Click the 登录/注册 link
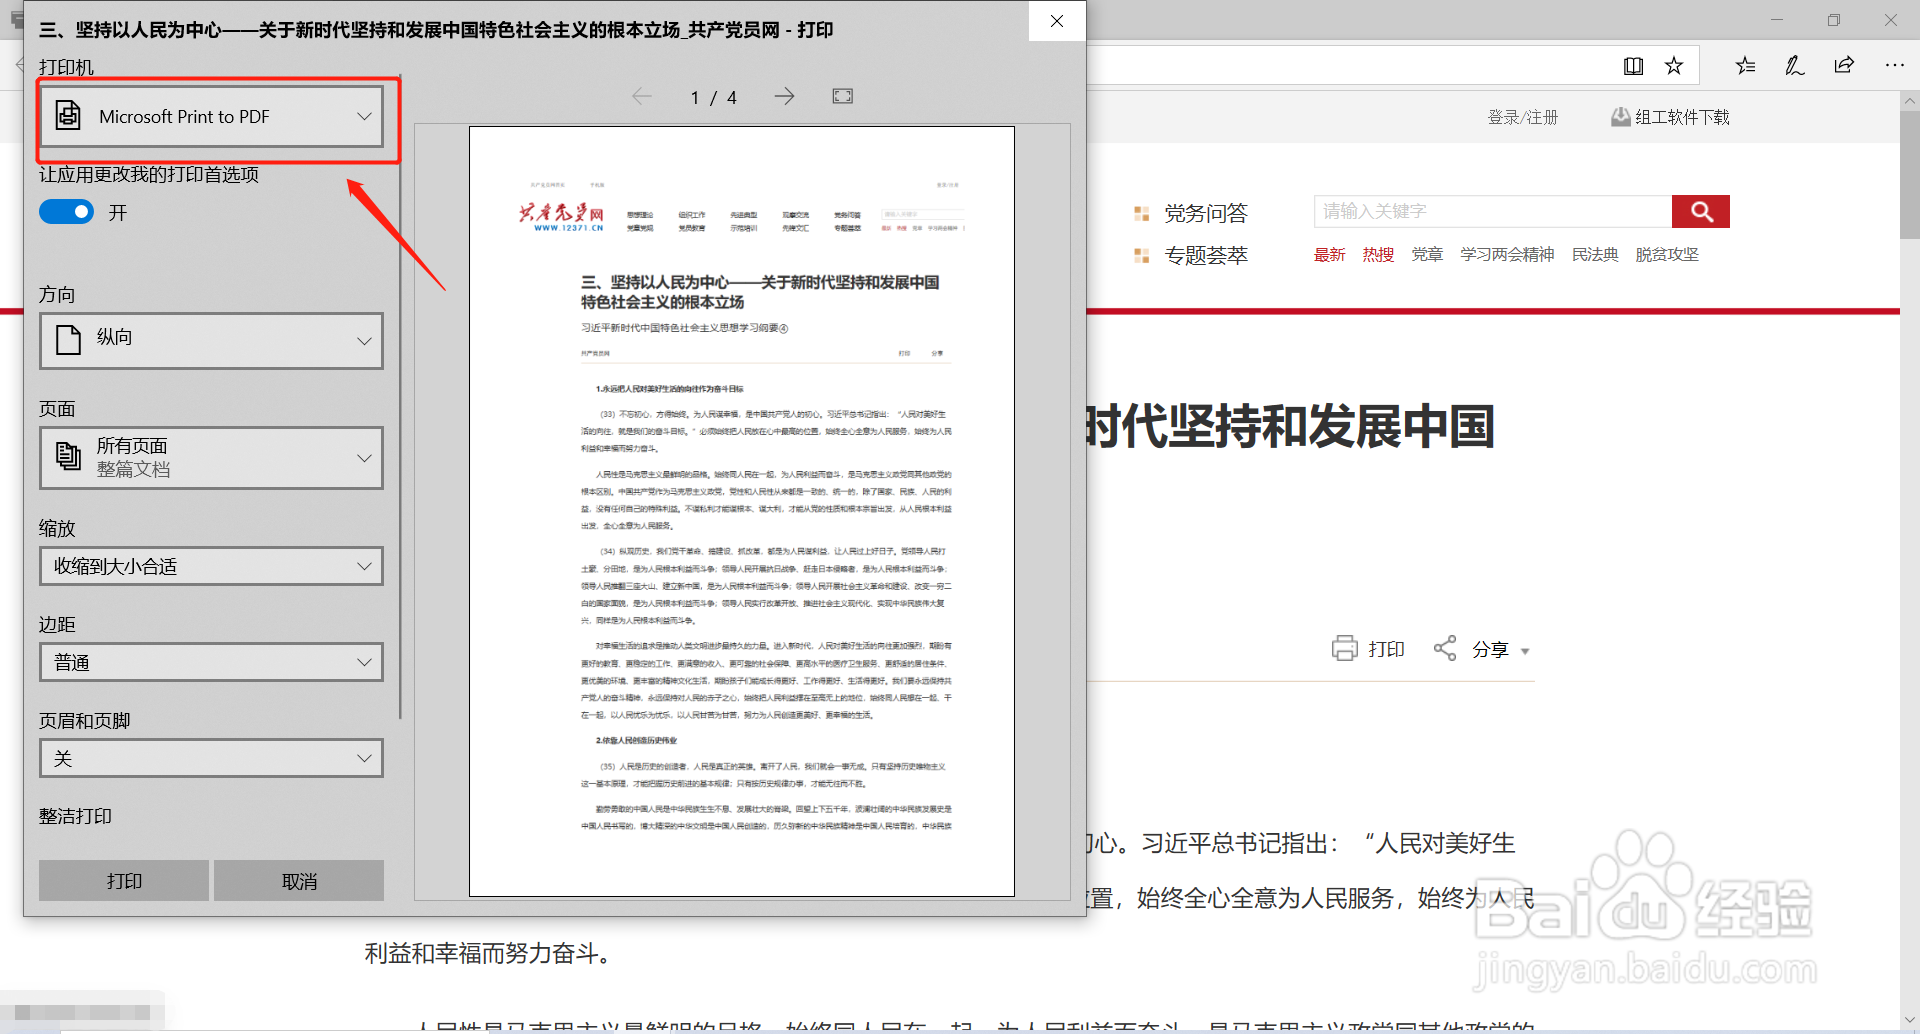 tap(1523, 117)
